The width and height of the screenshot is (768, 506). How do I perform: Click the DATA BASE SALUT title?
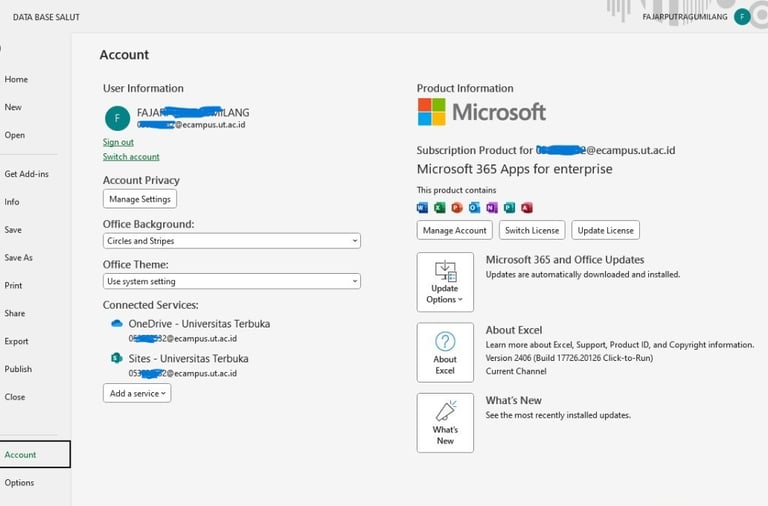coord(46,17)
